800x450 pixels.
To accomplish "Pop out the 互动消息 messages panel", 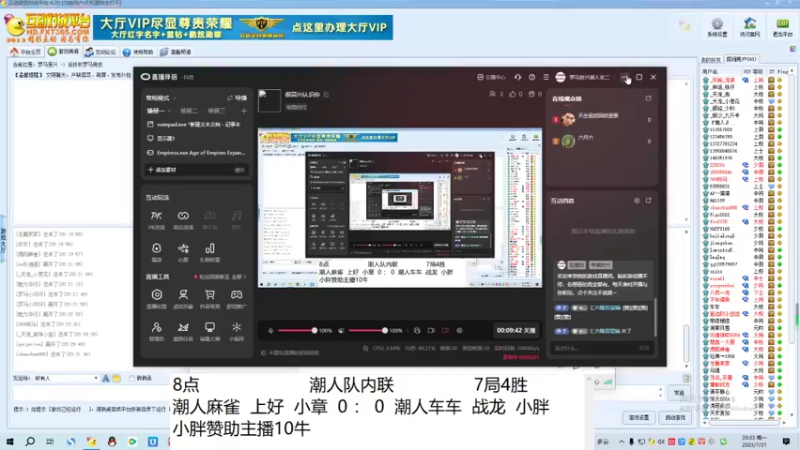I will (648, 201).
